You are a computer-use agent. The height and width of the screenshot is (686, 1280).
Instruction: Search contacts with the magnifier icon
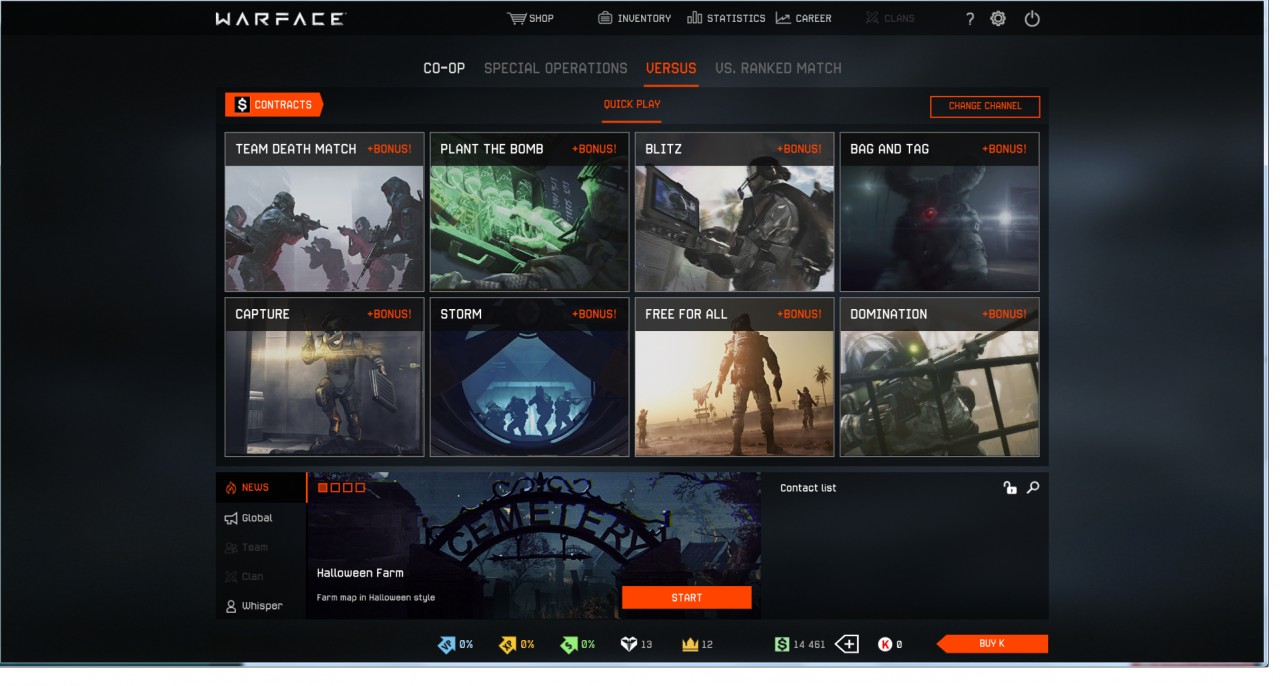(1033, 488)
